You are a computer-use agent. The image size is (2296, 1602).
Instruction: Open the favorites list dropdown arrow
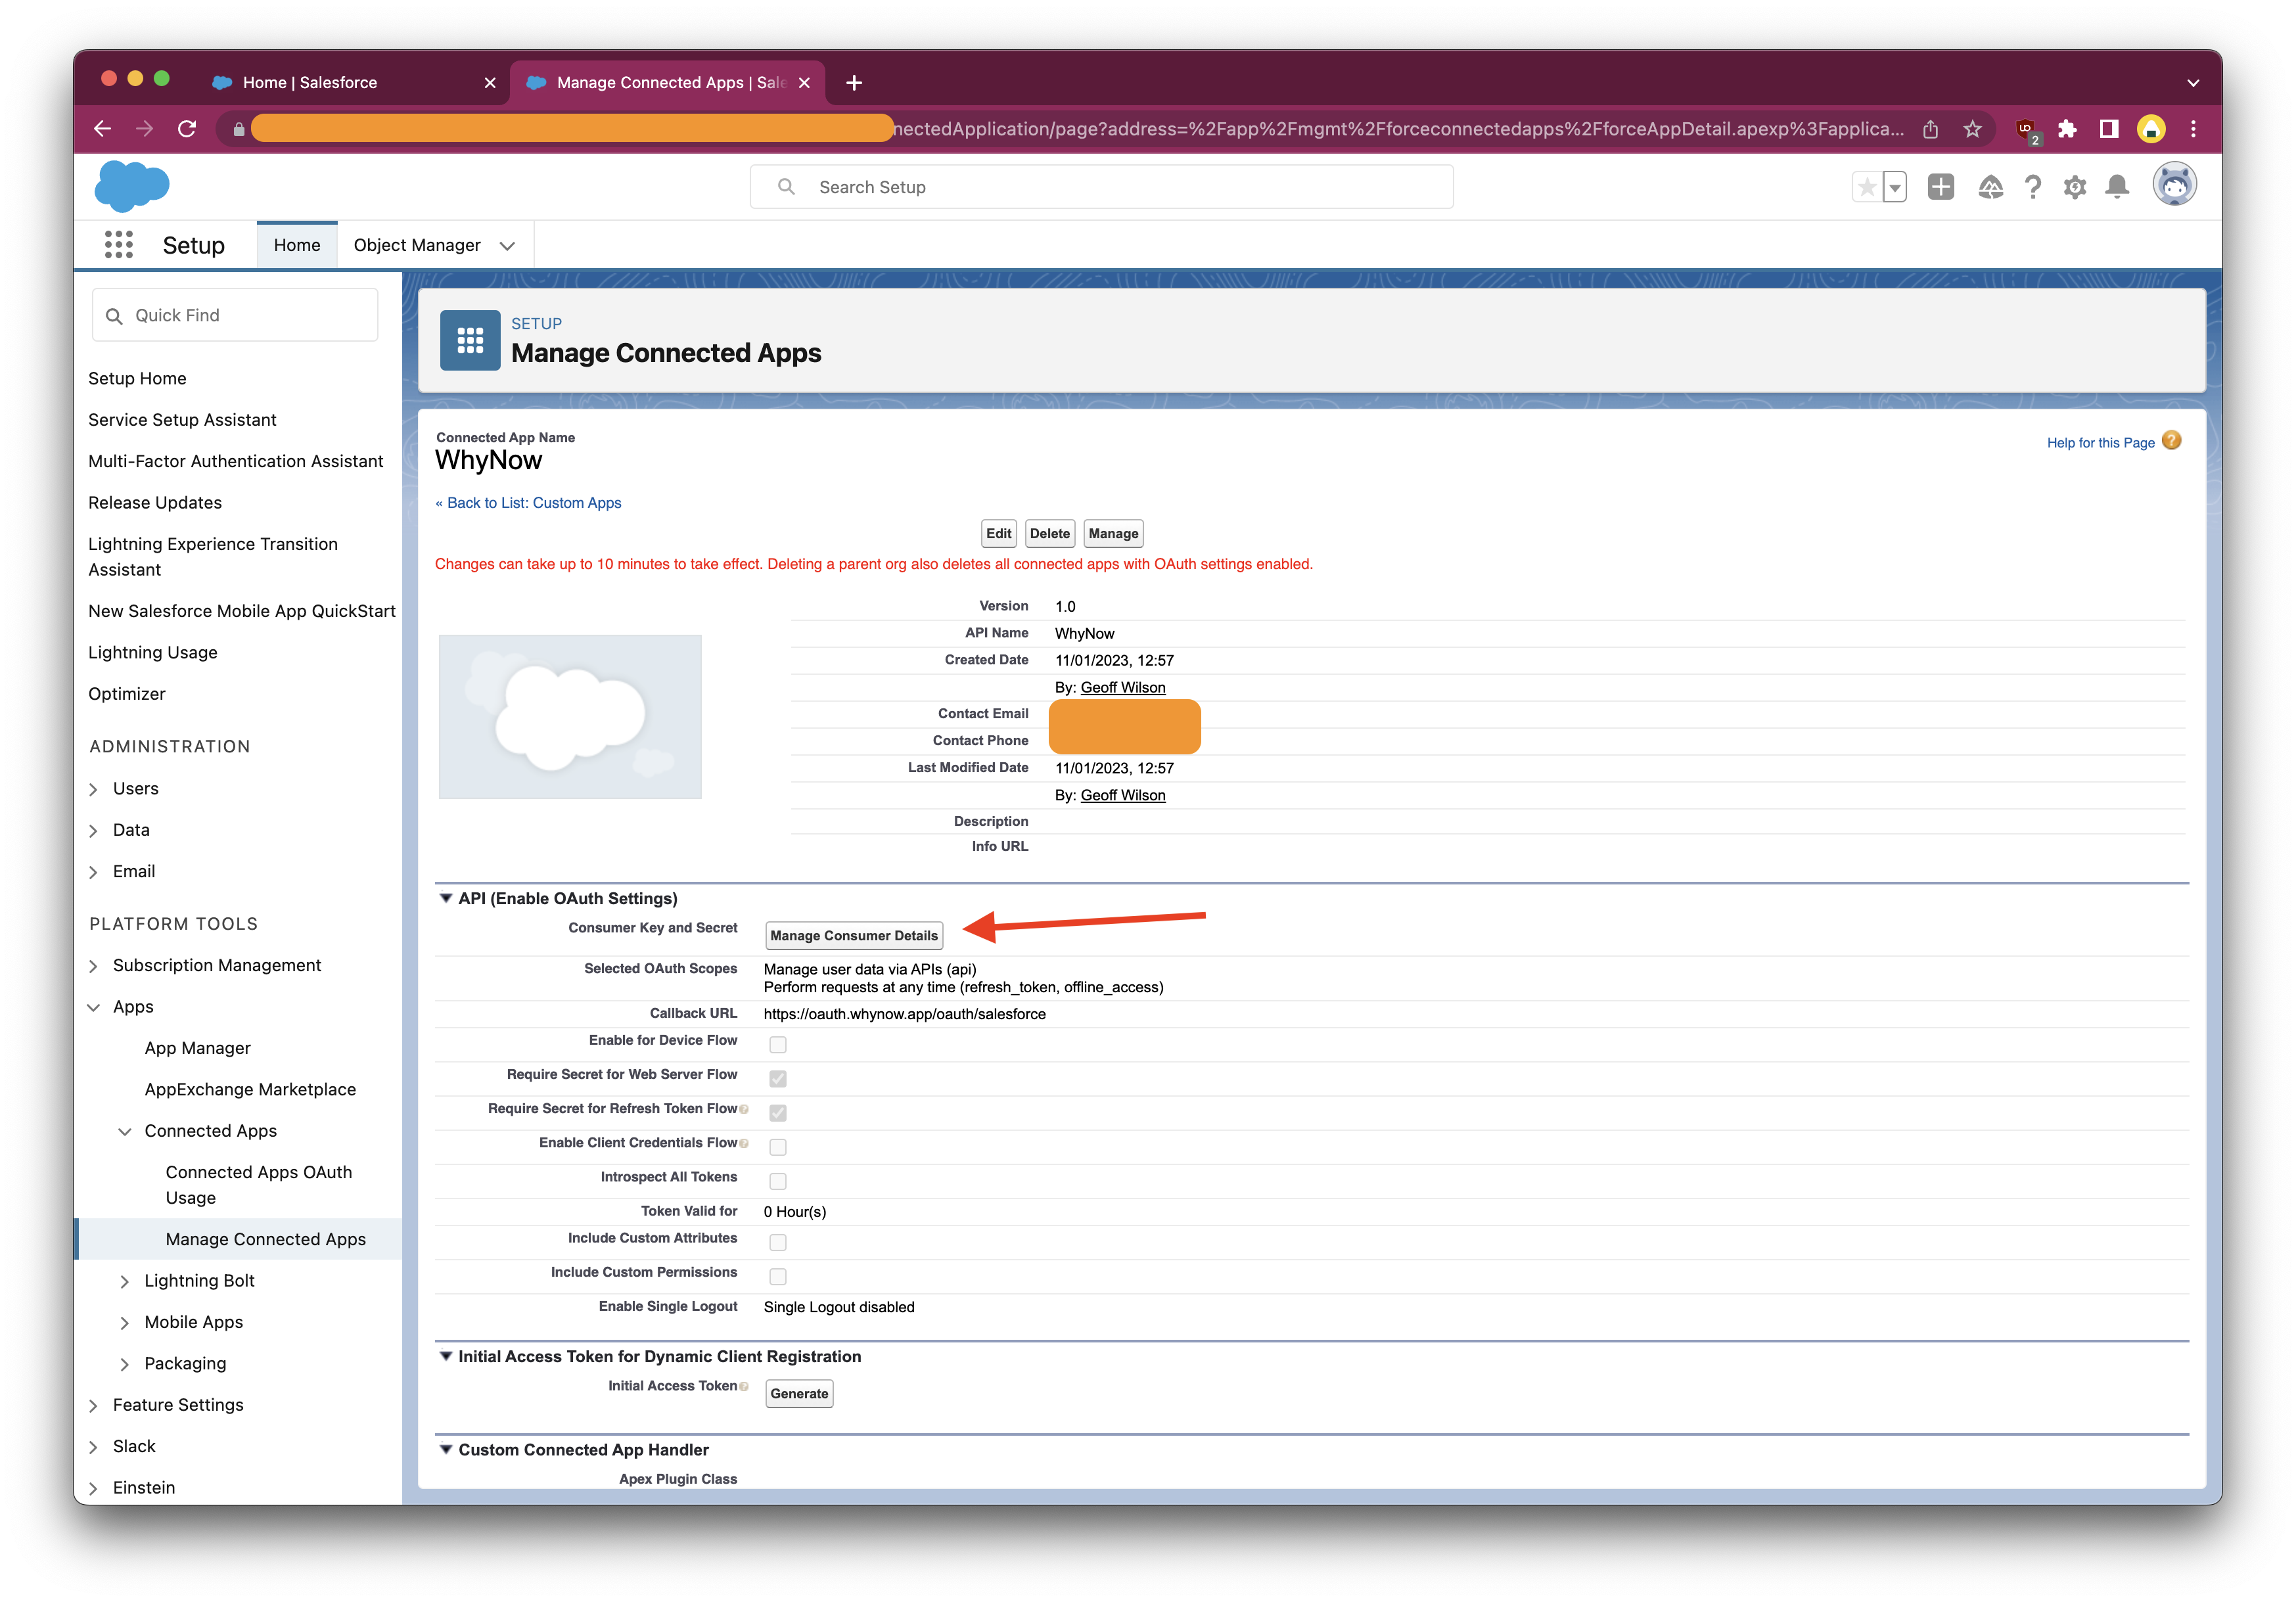tap(1894, 187)
